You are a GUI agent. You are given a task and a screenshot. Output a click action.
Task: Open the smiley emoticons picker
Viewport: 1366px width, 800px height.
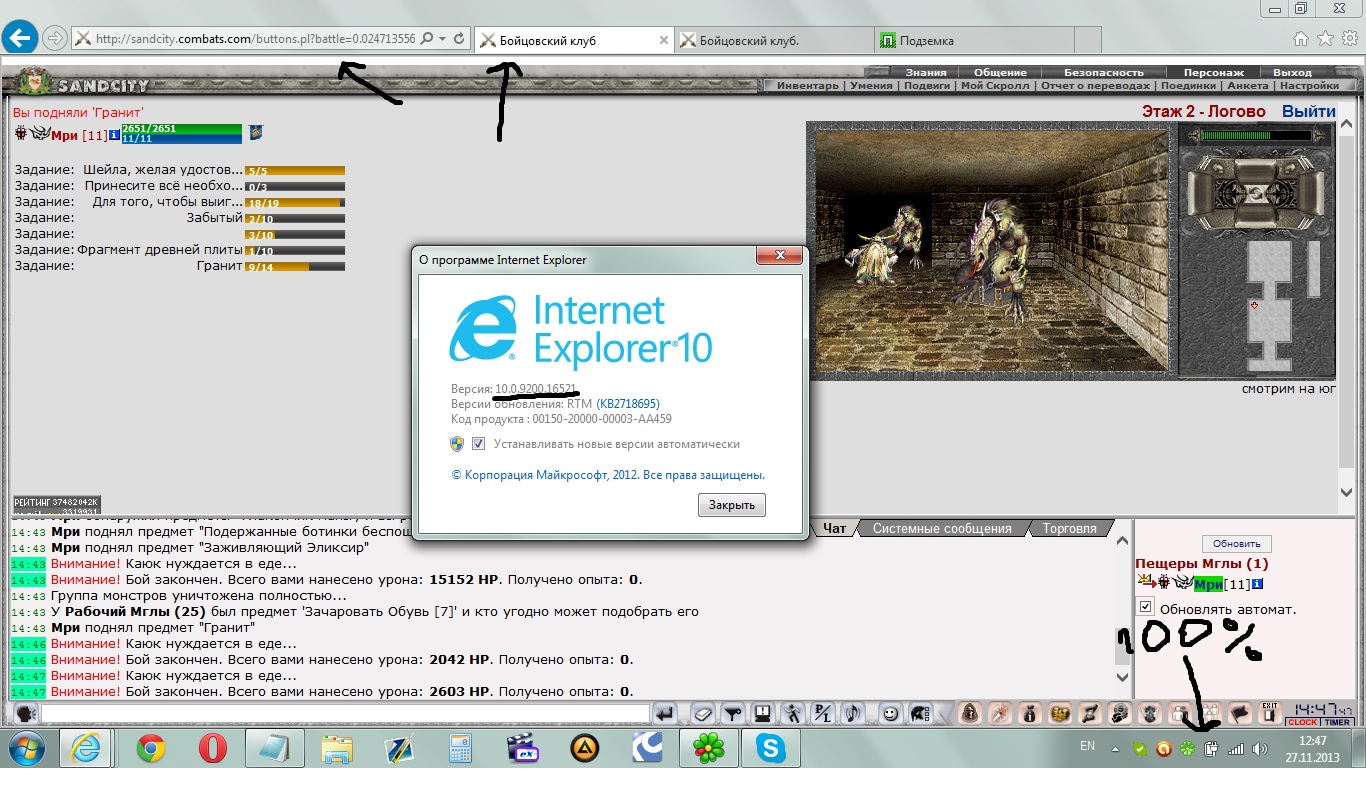[890, 714]
